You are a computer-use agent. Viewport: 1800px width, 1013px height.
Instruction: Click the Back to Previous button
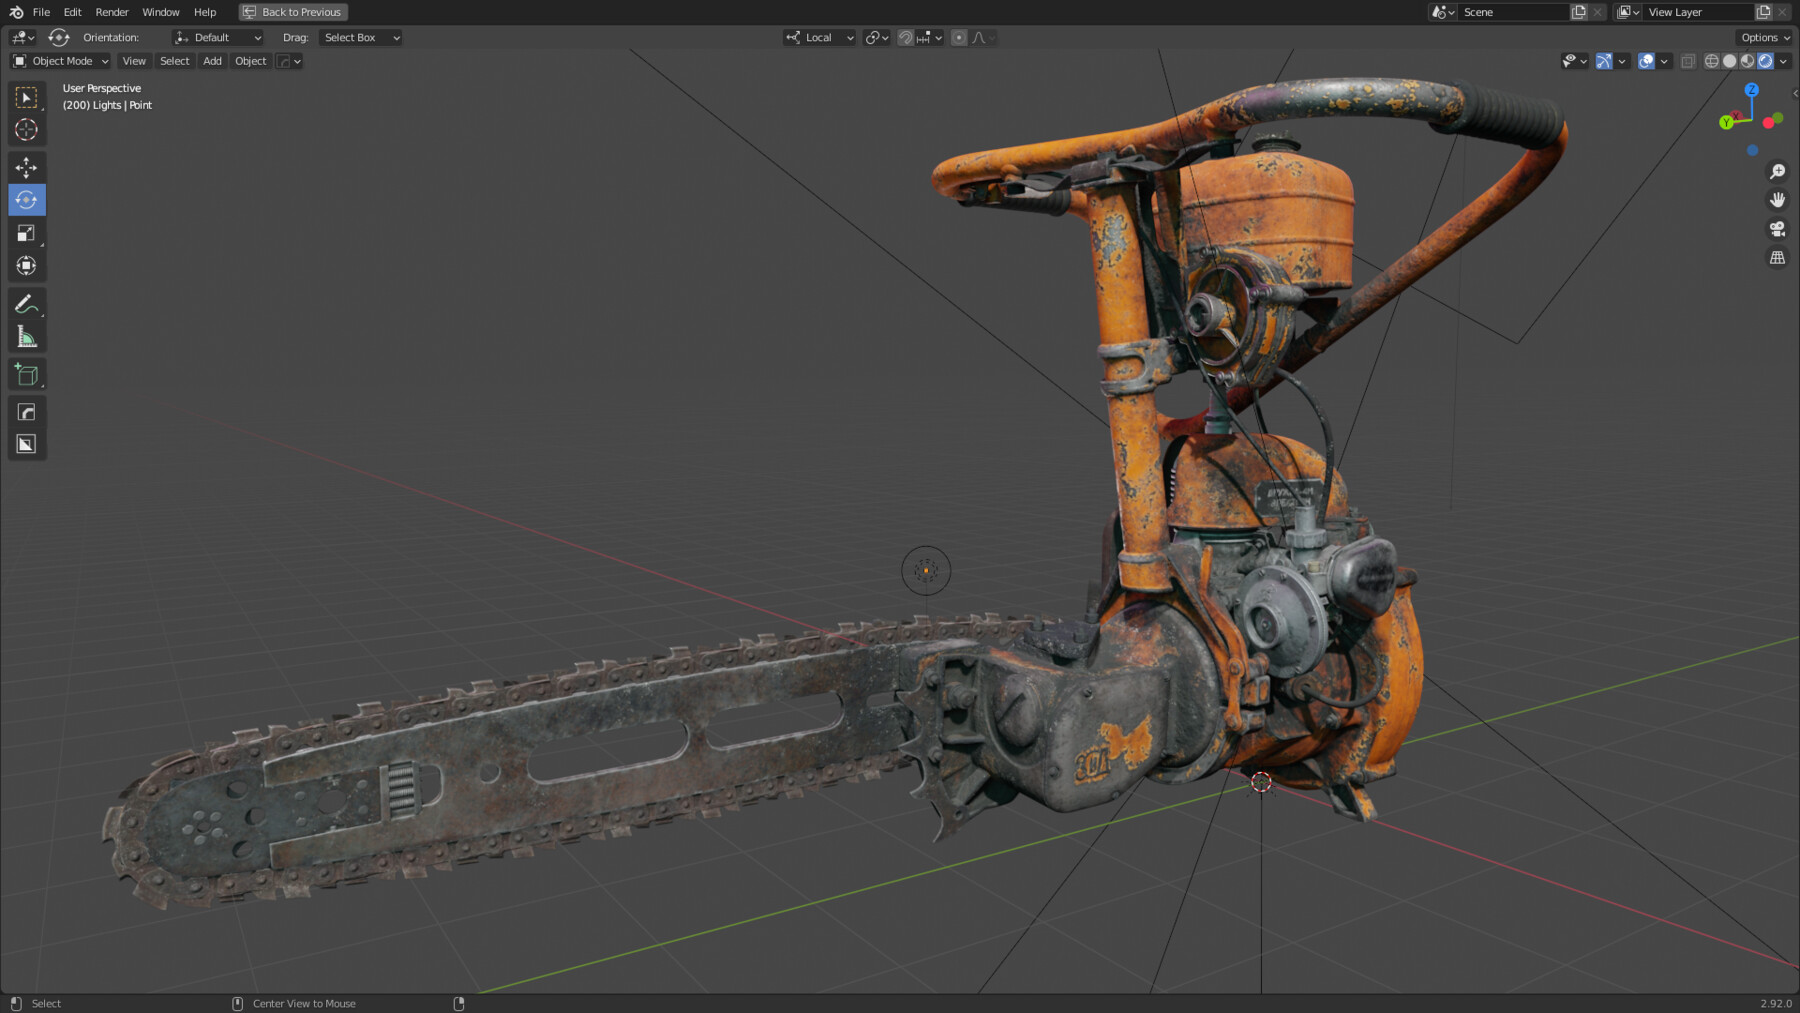[x=292, y=12]
